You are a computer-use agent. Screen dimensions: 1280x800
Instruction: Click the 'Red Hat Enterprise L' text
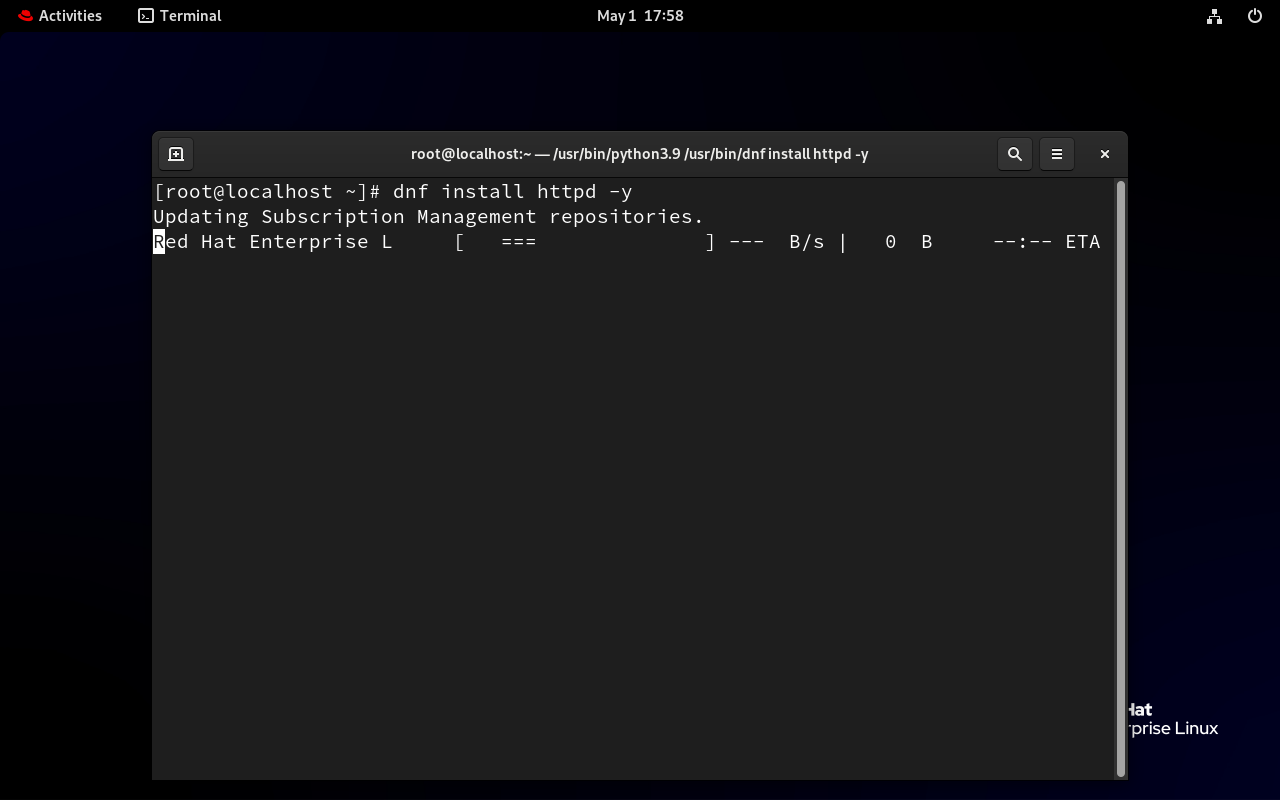pyautogui.click(x=273, y=242)
